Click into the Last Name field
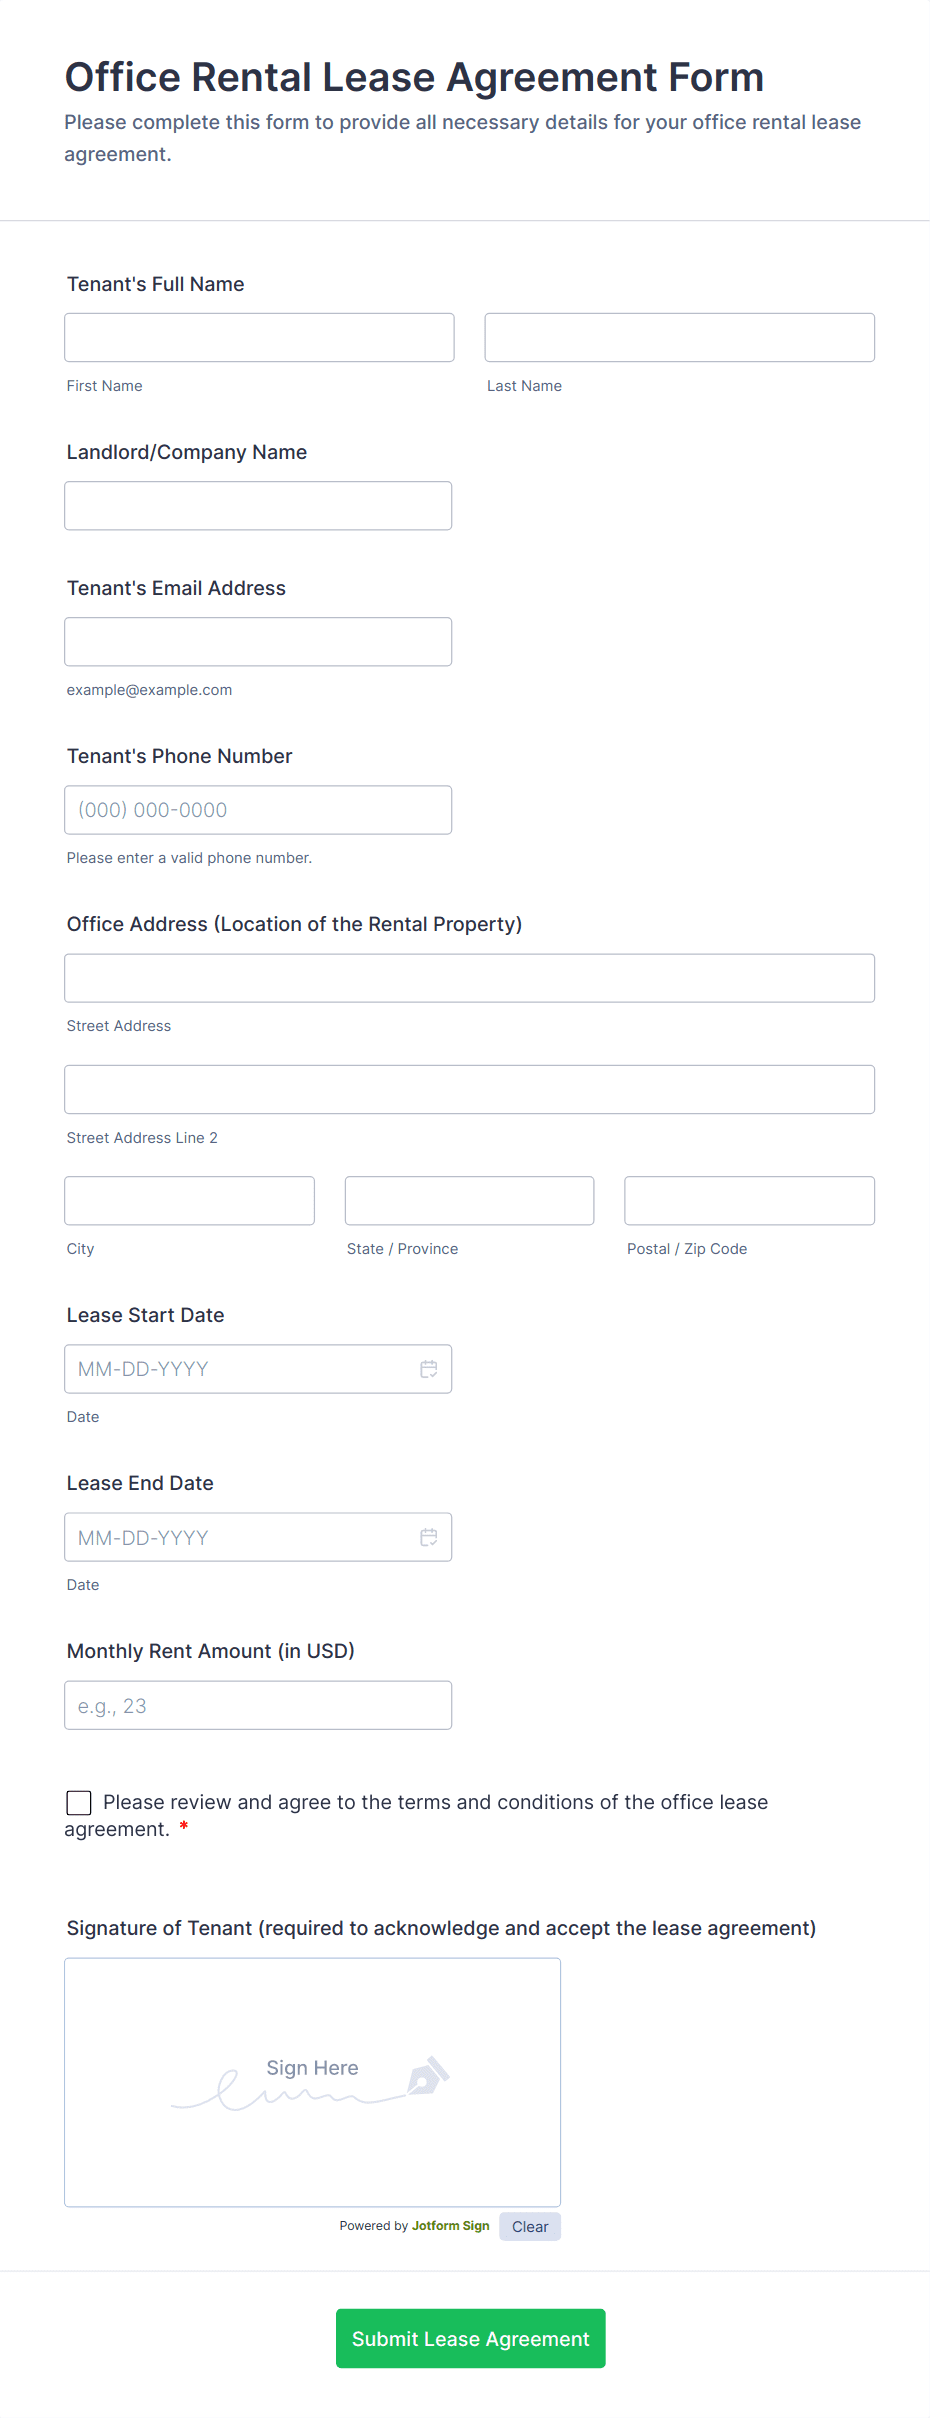This screenshot has width=930, height=2418. [679, 338]
